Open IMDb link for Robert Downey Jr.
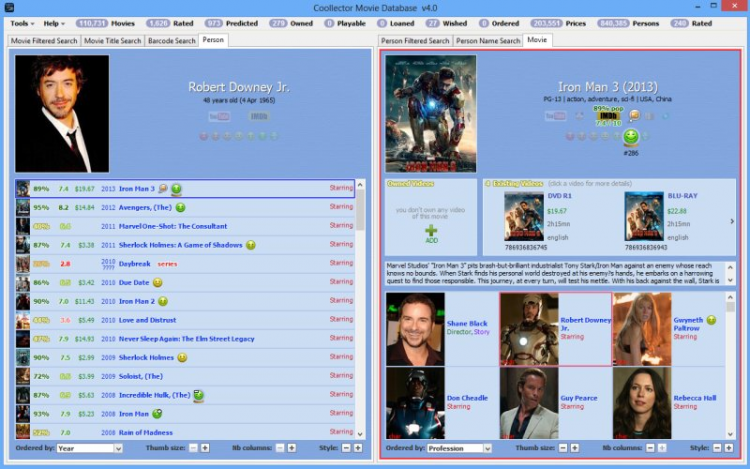Screen dimensions: 750x469 click(259, 116)
